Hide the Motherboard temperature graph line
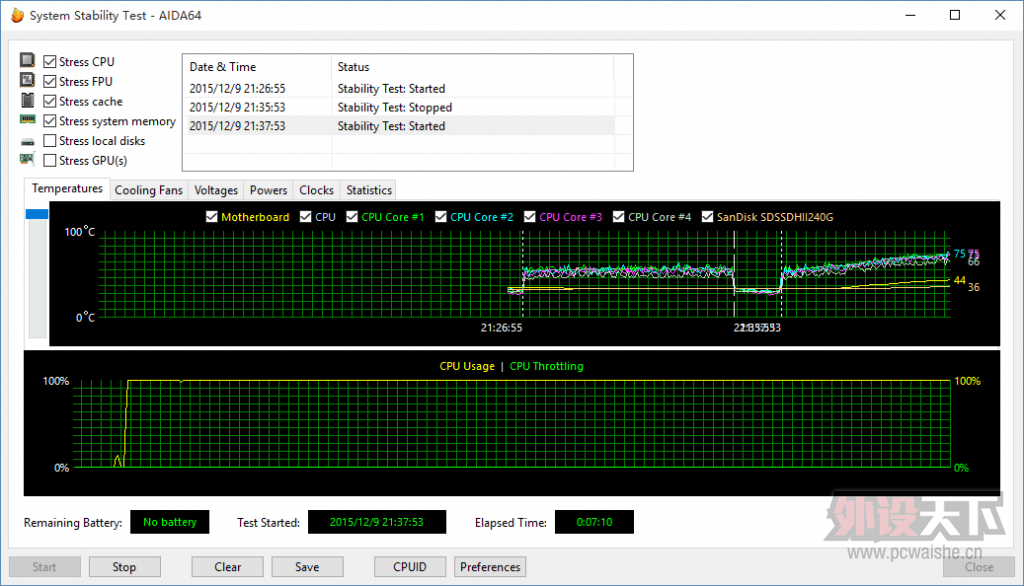This screenshot has width=1024, height=586. pos(212,217)
